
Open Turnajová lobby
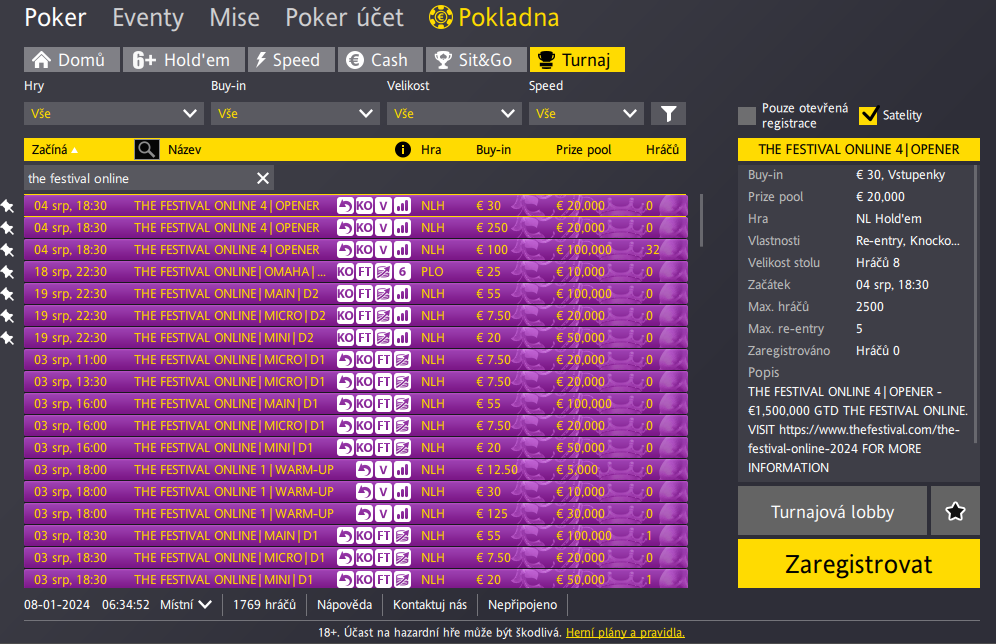coord(832,511)
